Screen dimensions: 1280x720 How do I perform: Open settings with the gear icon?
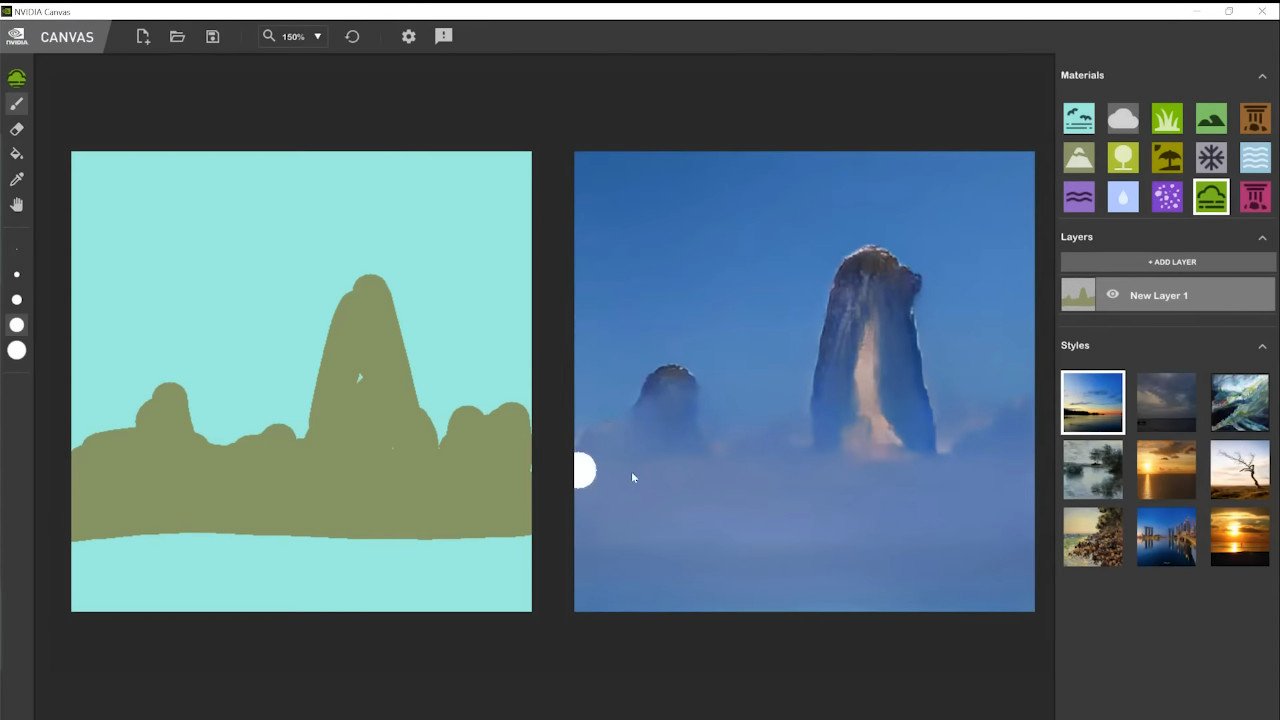(x=408, y=36)
